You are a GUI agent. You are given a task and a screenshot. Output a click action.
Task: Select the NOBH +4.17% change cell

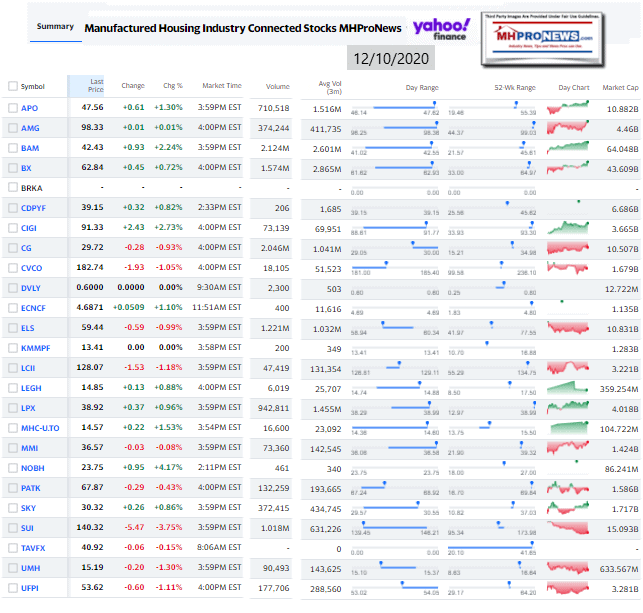169,467
